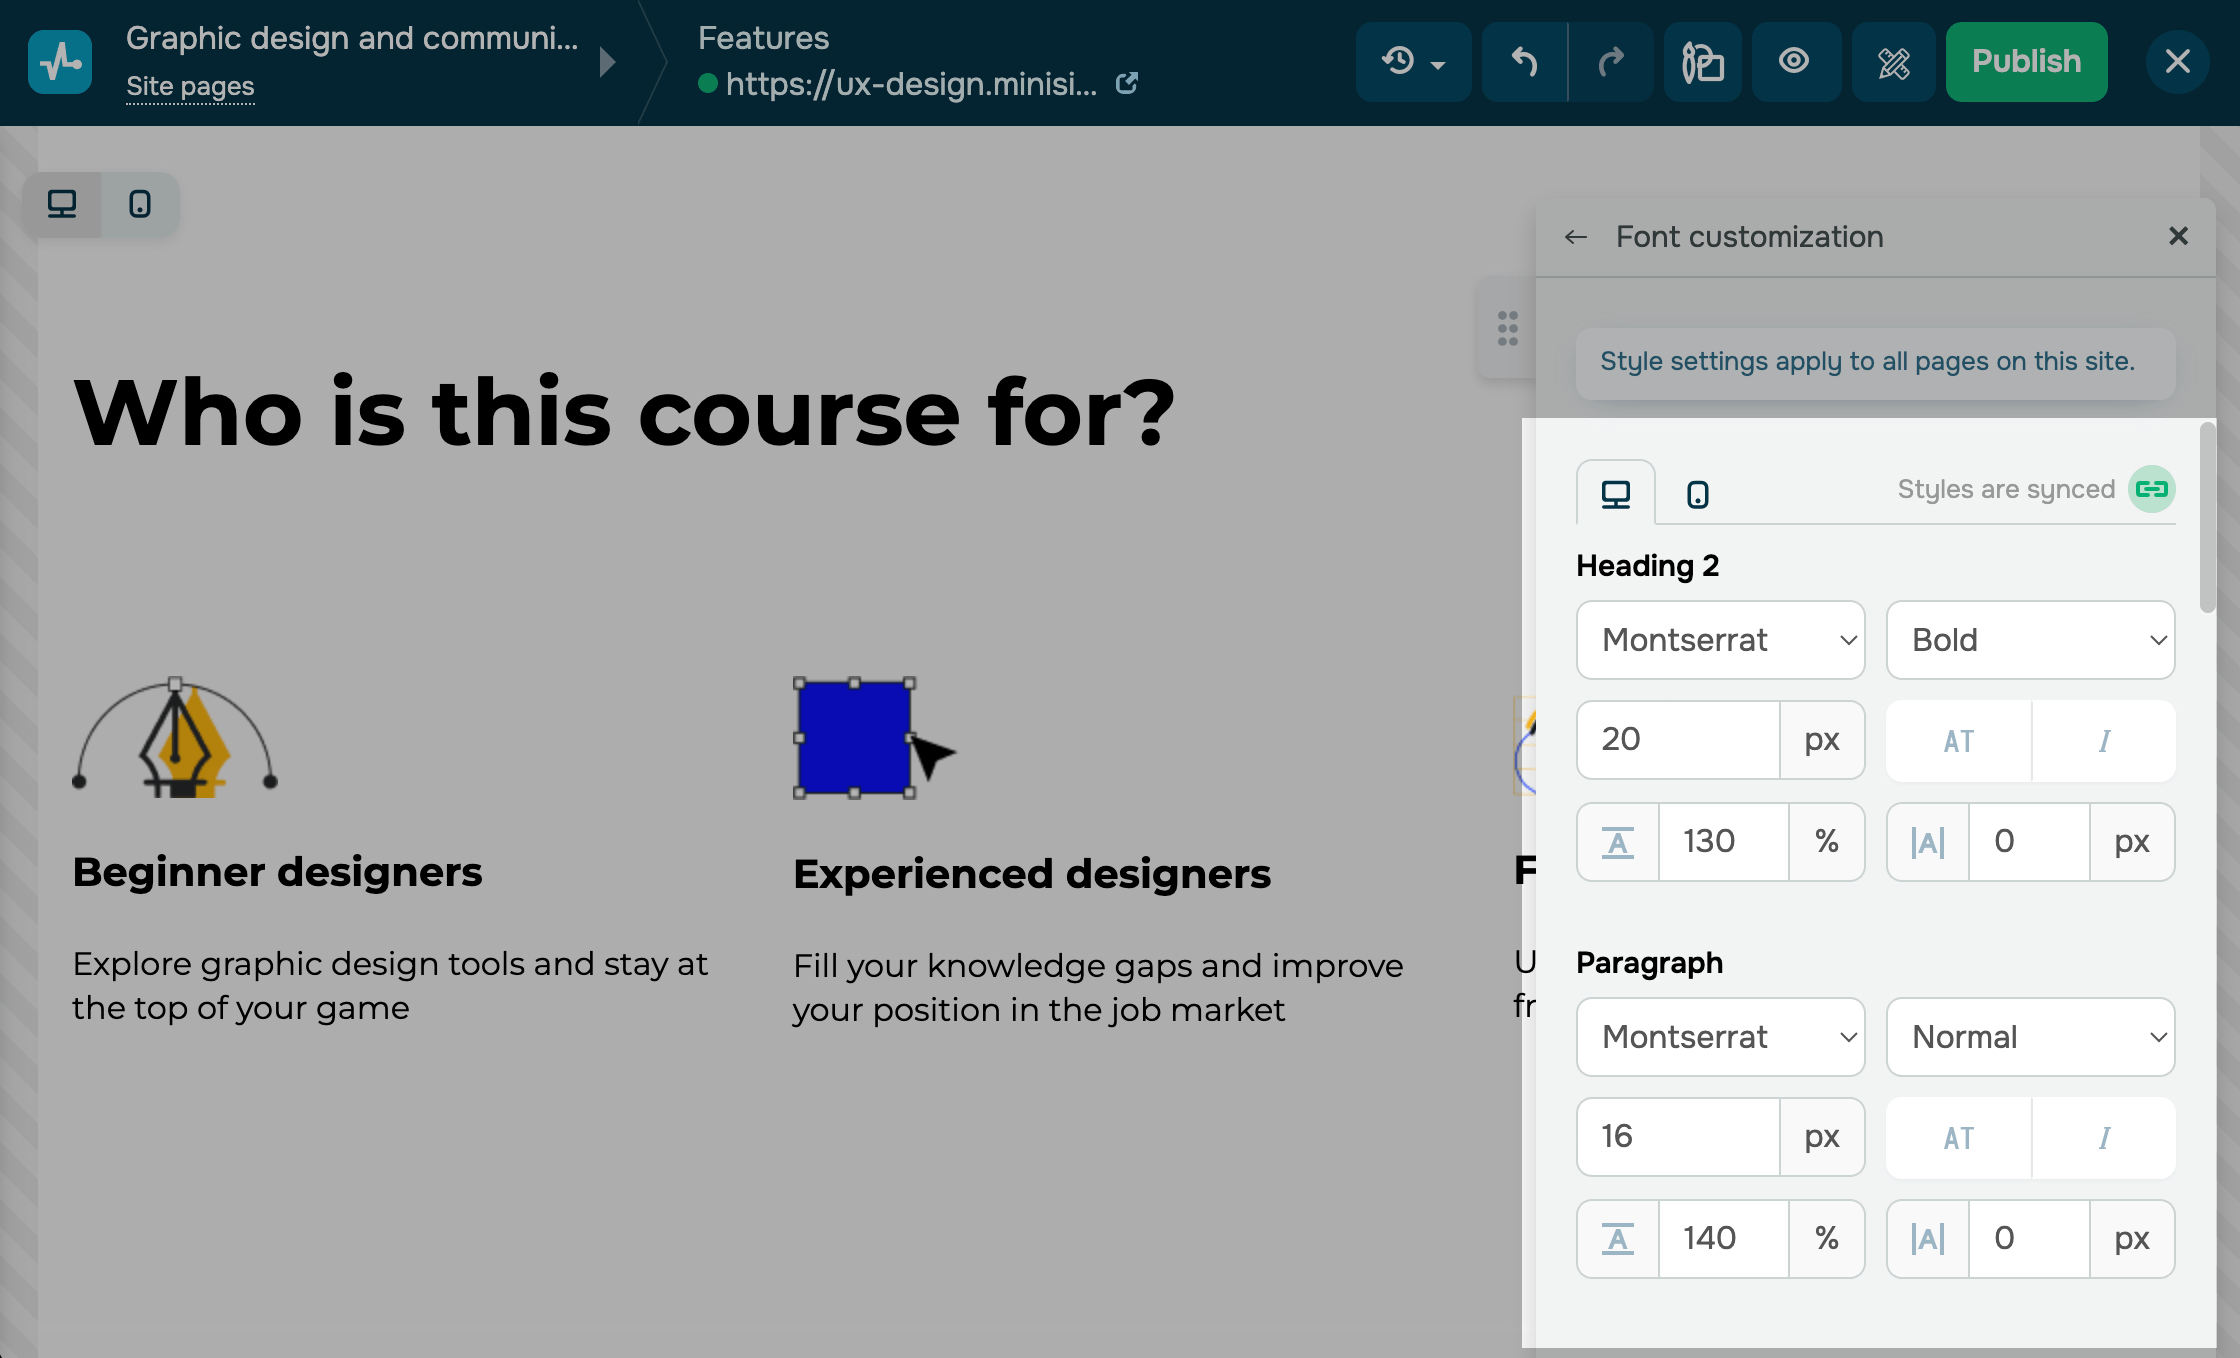
Task: Open the Bold weight dropdown
Action: tap(2030, 640)
